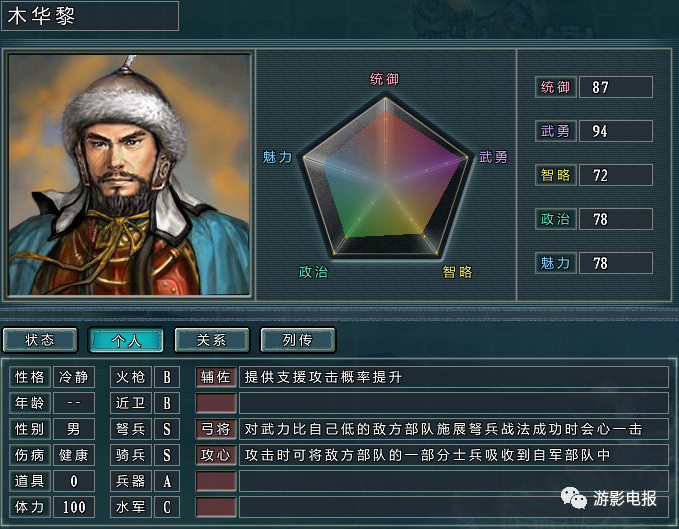Click the 骑兵 aptitude S rating
This screenshot has width=679, height=529.
tap(167, 455)
